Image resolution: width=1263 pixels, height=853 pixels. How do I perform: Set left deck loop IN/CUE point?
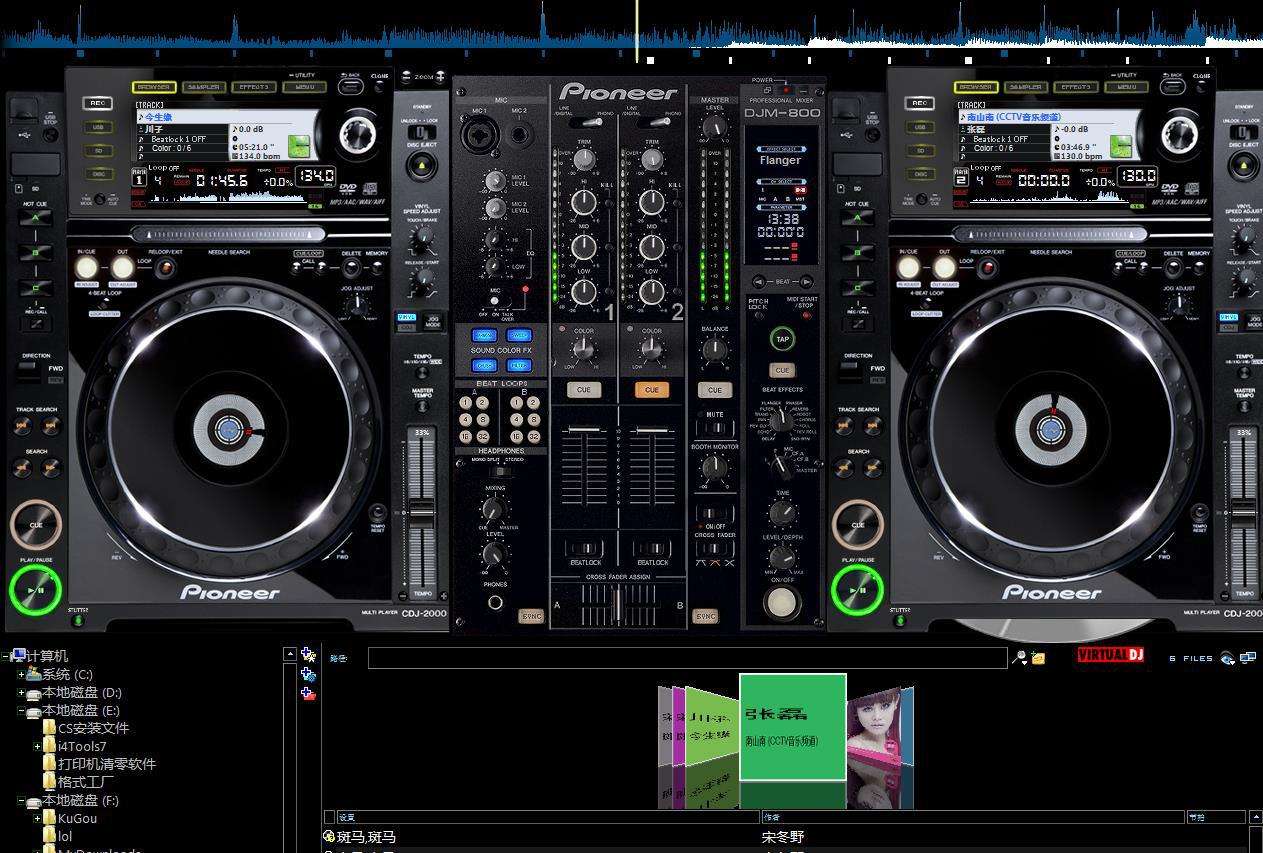(x=86, y=267)
